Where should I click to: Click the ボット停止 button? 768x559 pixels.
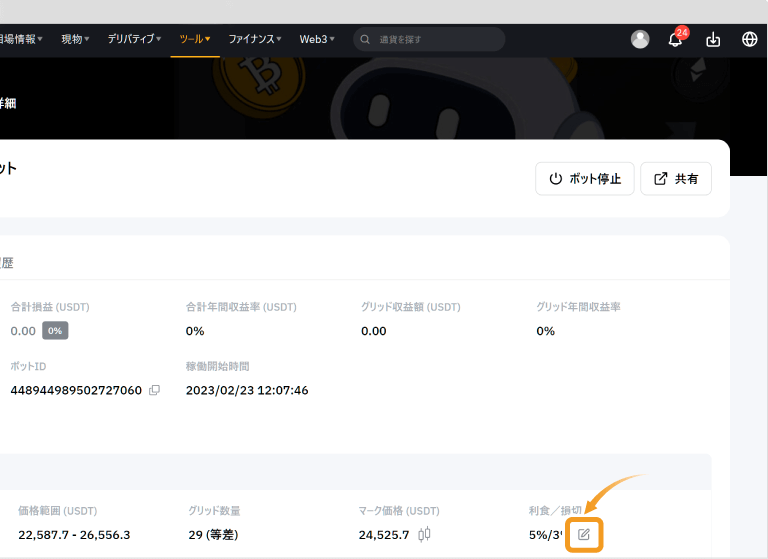[x=585, y=179]
